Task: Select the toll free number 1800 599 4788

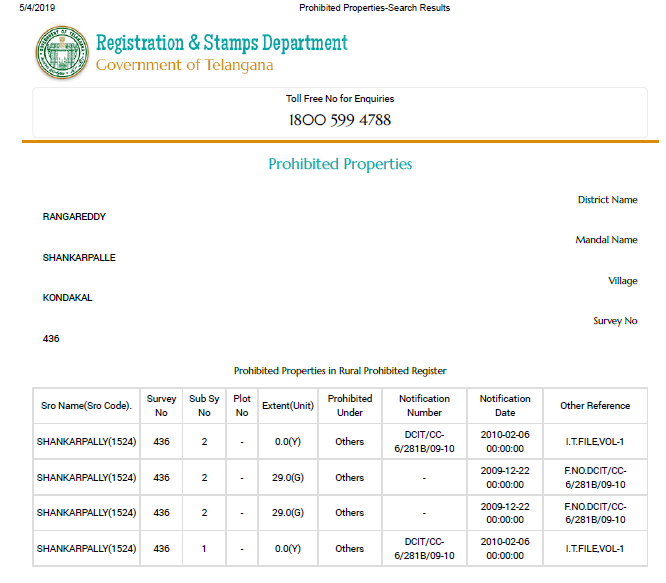Action: [340, 120]
